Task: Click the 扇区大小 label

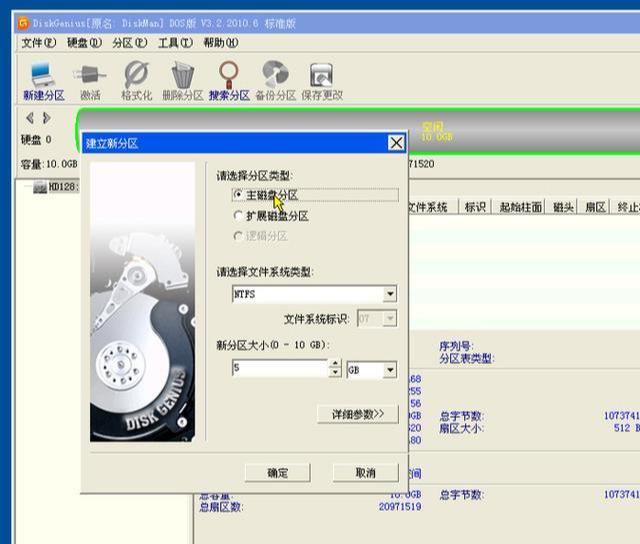Action: click(x=462, y=429)
